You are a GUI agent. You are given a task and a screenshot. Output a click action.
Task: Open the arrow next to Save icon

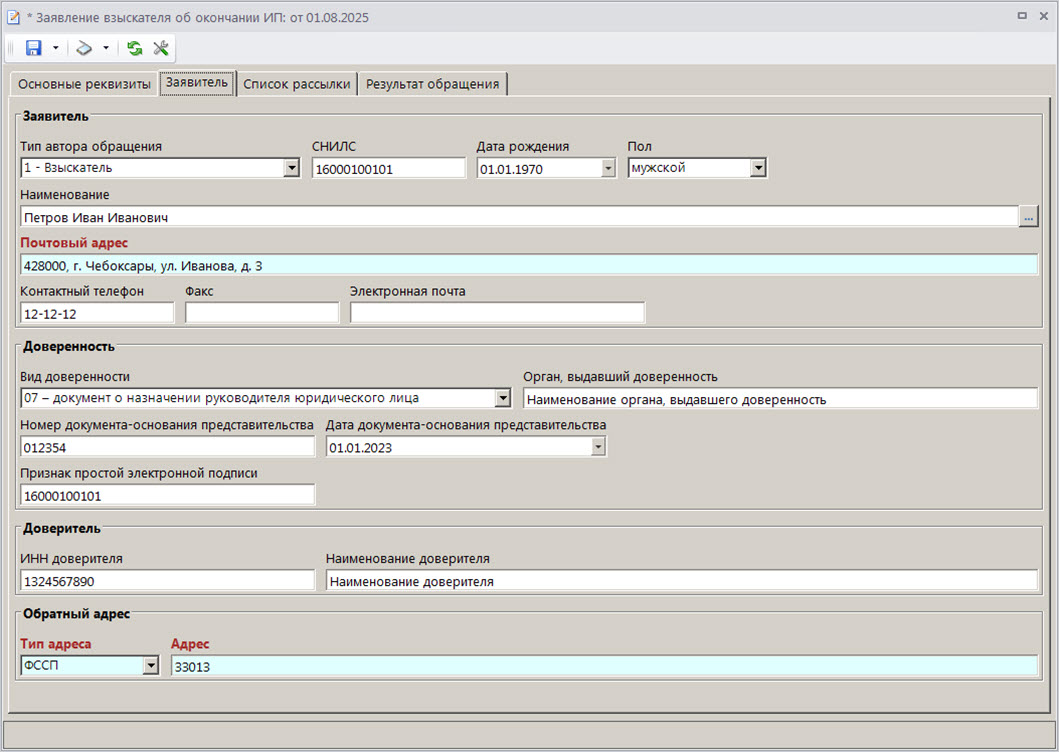(55, 48)
